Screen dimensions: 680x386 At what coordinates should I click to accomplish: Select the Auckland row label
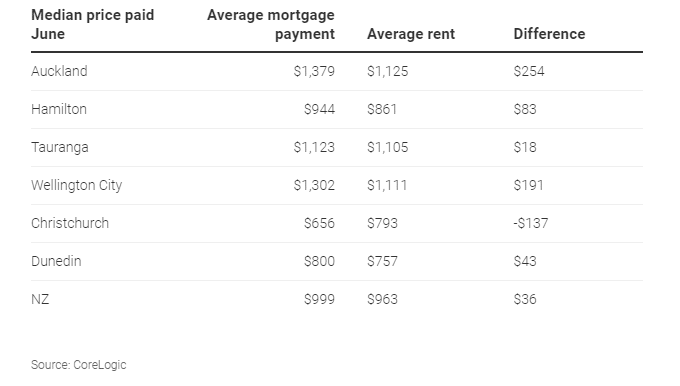tap(59, 71)
